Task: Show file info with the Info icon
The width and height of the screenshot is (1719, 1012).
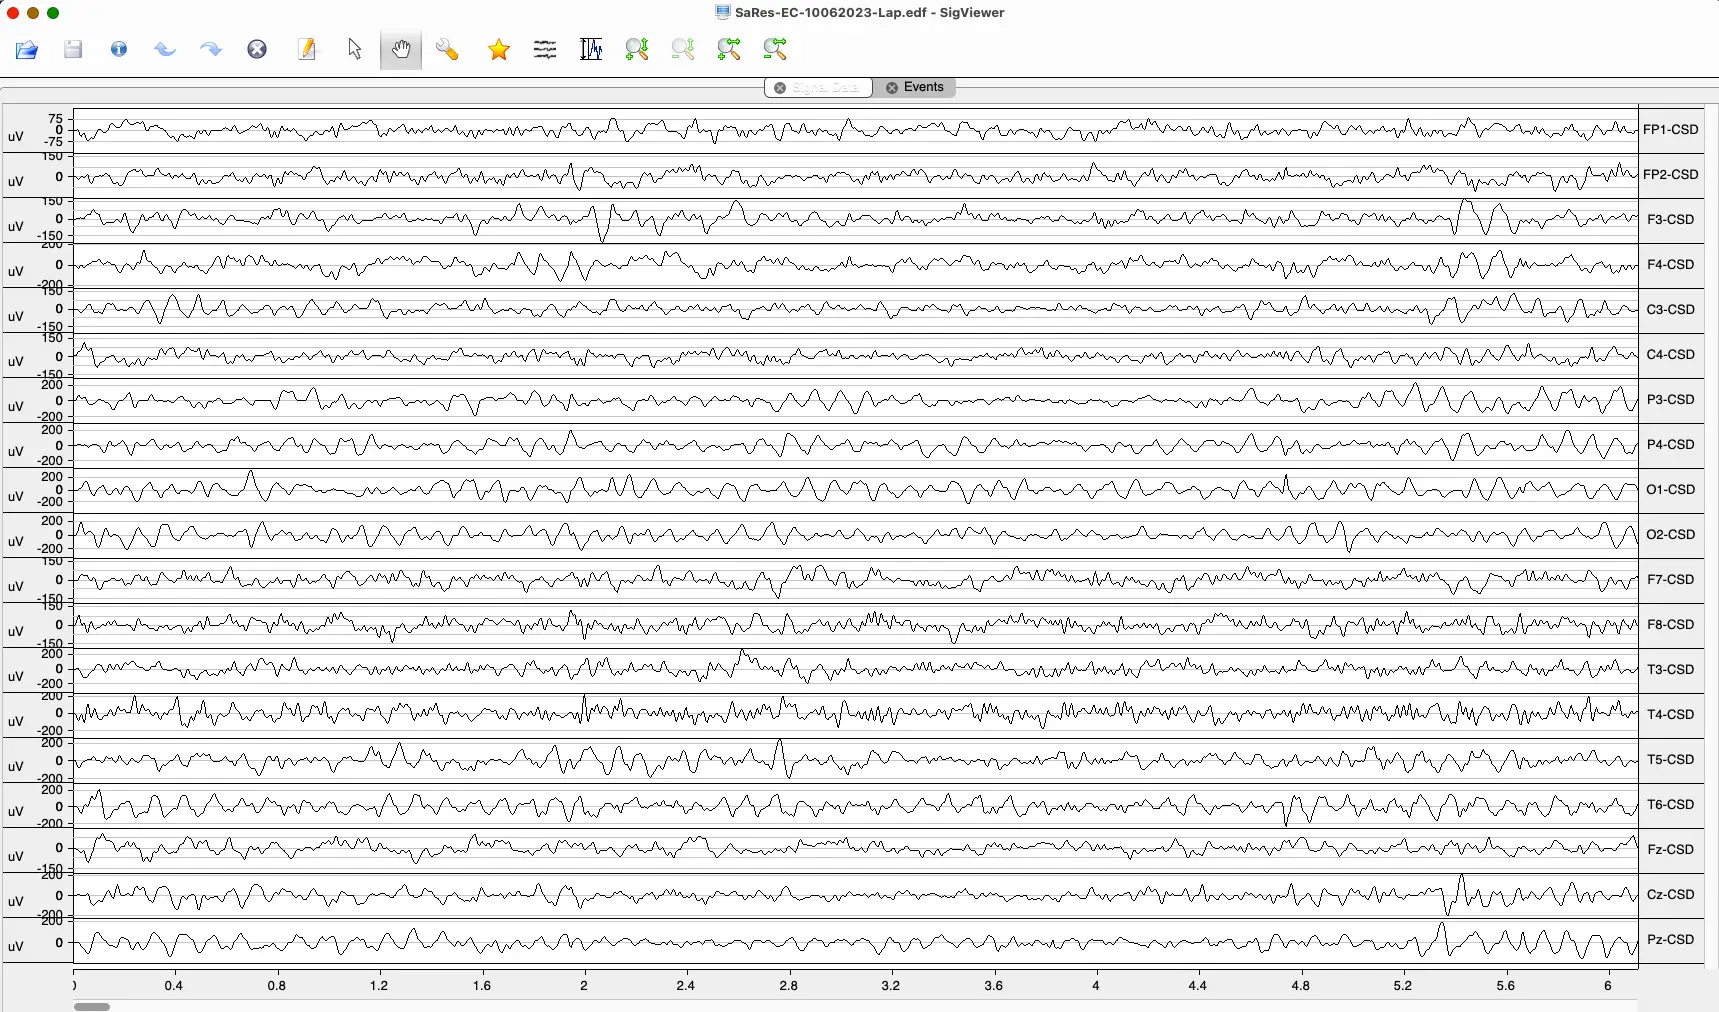Action: tap(119, 49)
